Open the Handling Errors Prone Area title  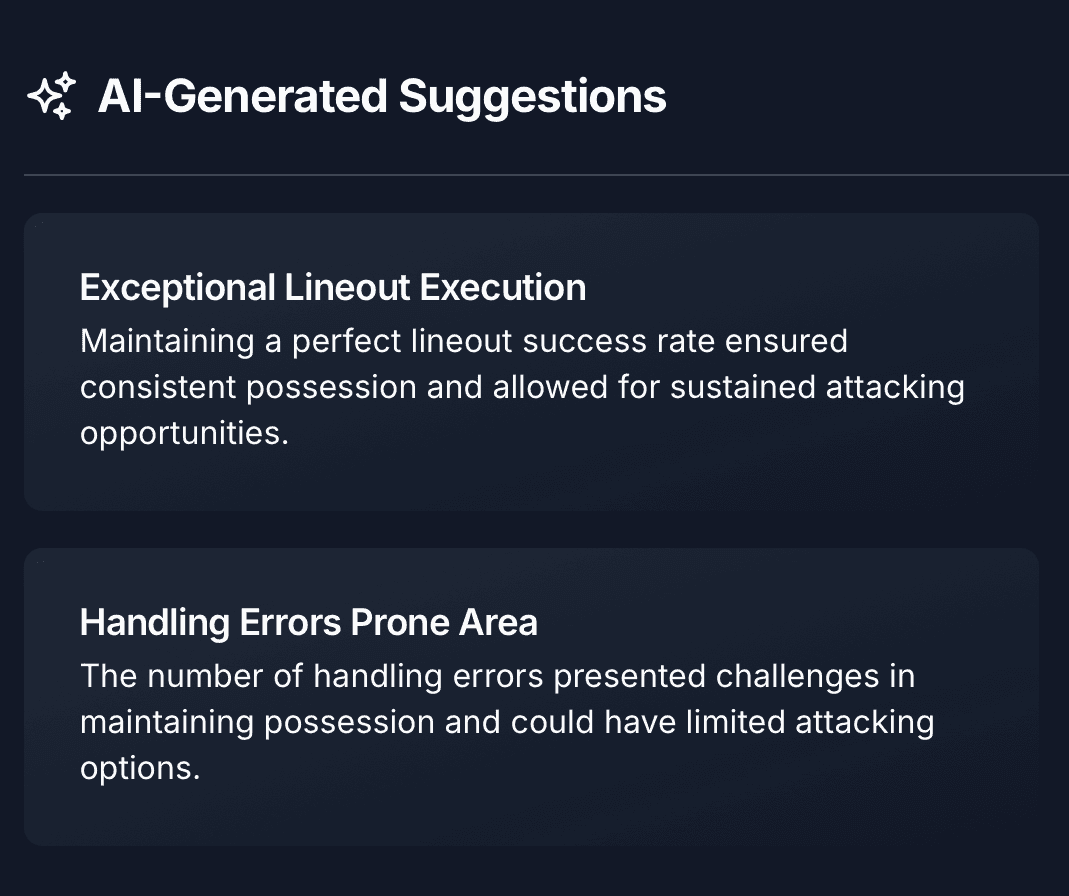pyautogui.click(x=308, y=623)
